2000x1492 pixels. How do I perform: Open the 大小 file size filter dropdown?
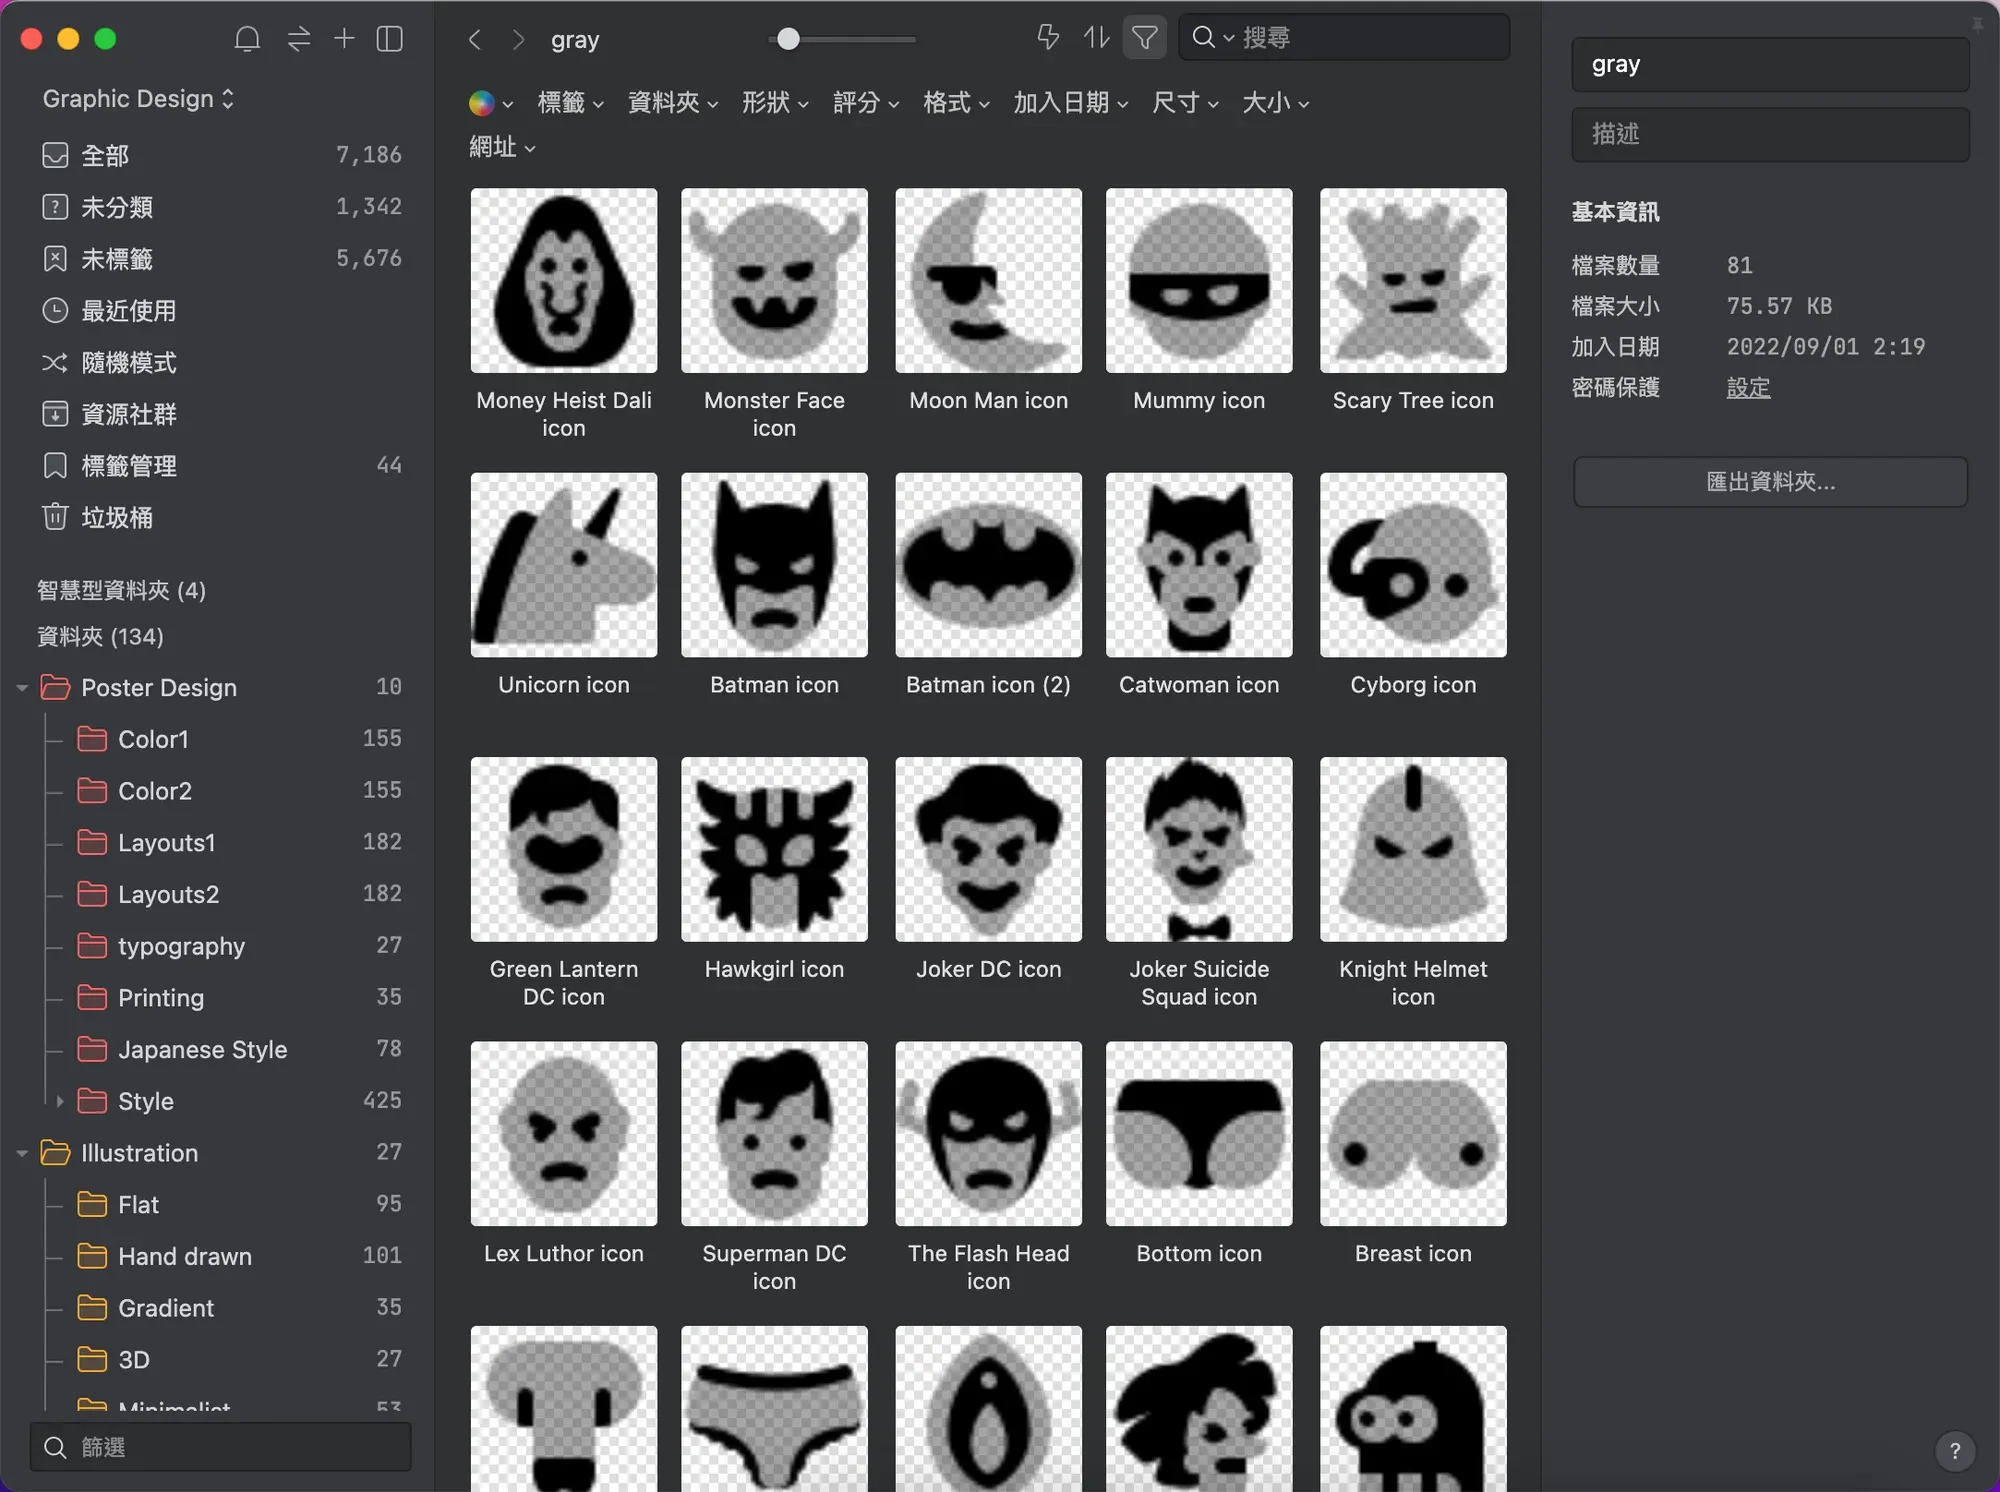coord(1275,103)
